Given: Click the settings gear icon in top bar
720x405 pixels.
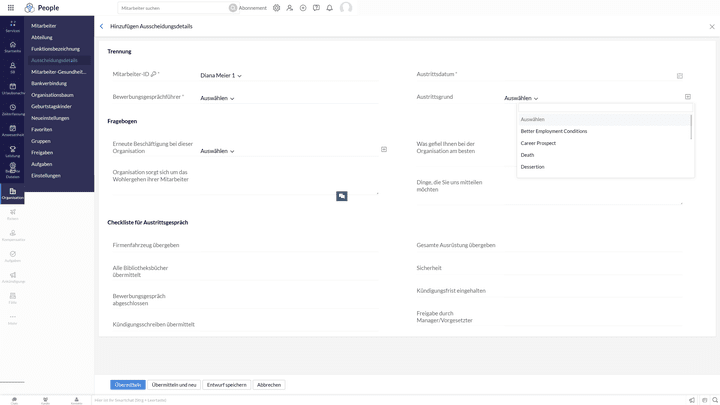Looking at the screenshot, I should (277, 8).
